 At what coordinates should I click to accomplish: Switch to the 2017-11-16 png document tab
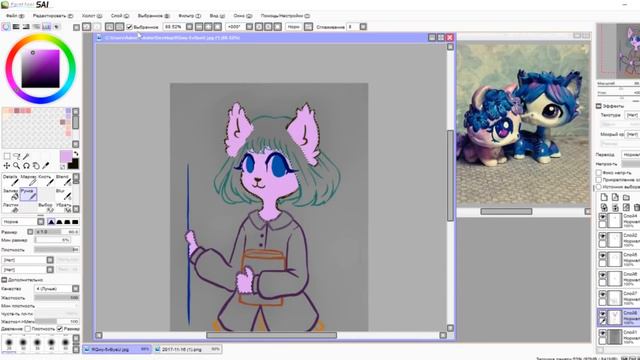click(x=188, y=349)
